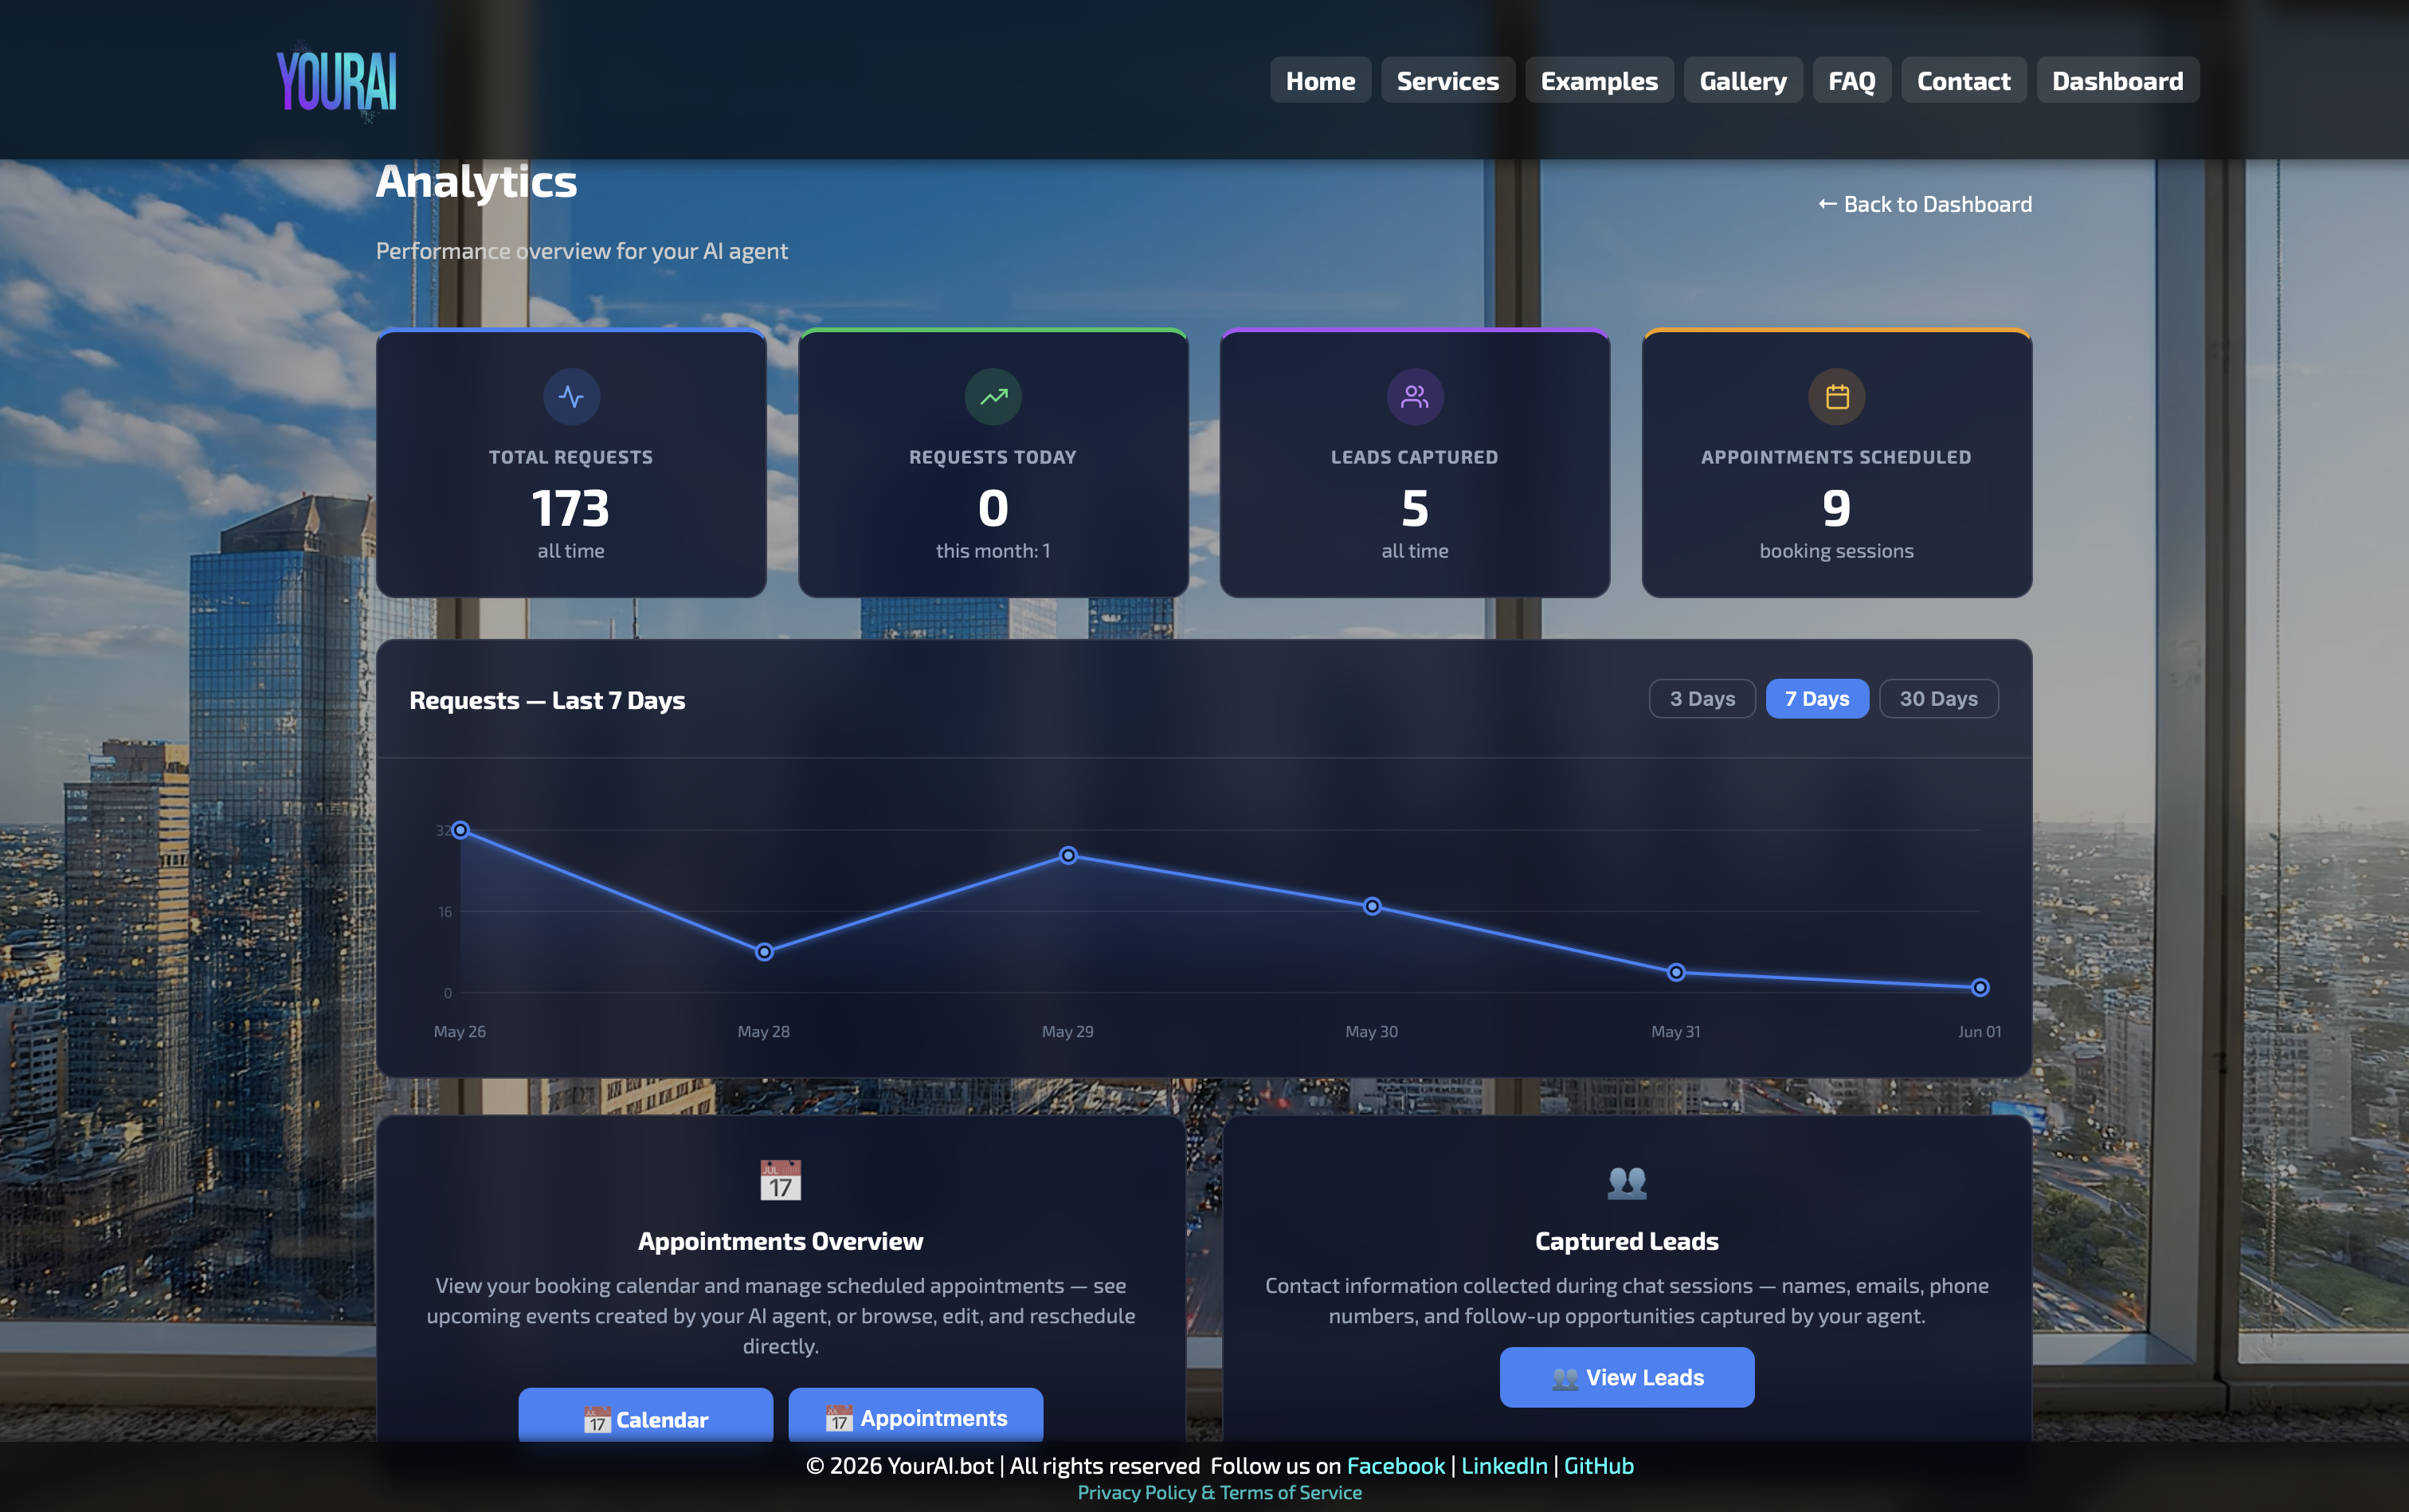Open the Appointments button
The height and width of the screenshot is (1512, 2409).
pyautogui.click(x=915, y=1415)
